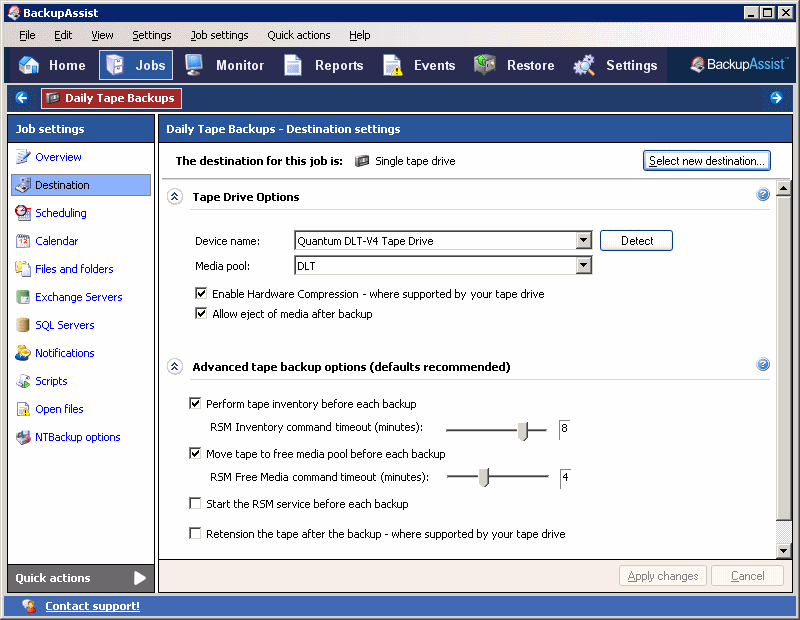Screen dimensions: 800x620
Task: Open the Quick actions menu
Action: [298, 35]
